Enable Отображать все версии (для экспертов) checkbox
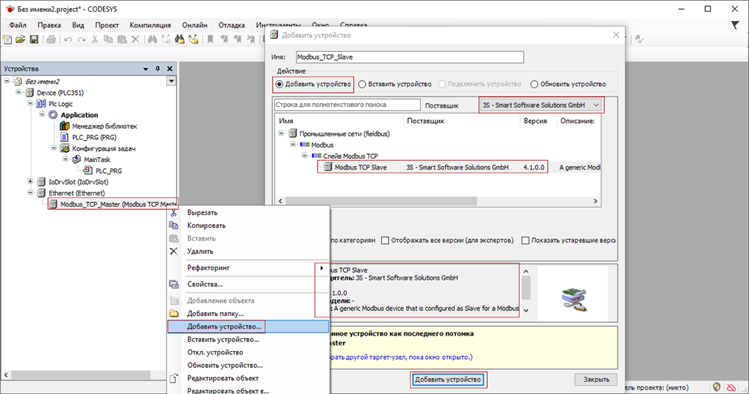Viewport: 749px width, 394px height. tap(385, 240)
